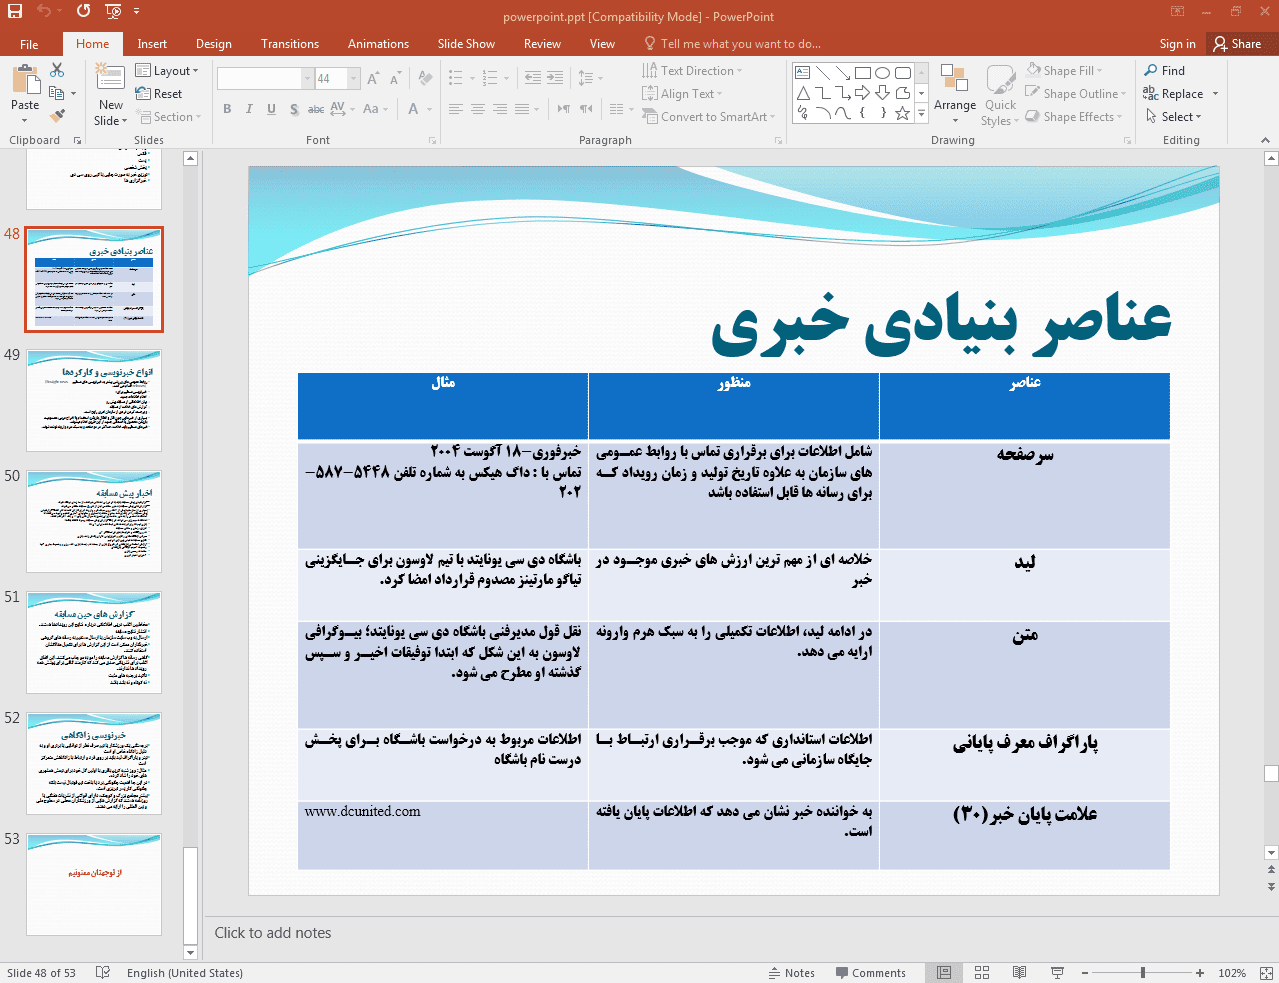Click the notes area to add notes
The image size is (1279, 983).
[733, 933]
